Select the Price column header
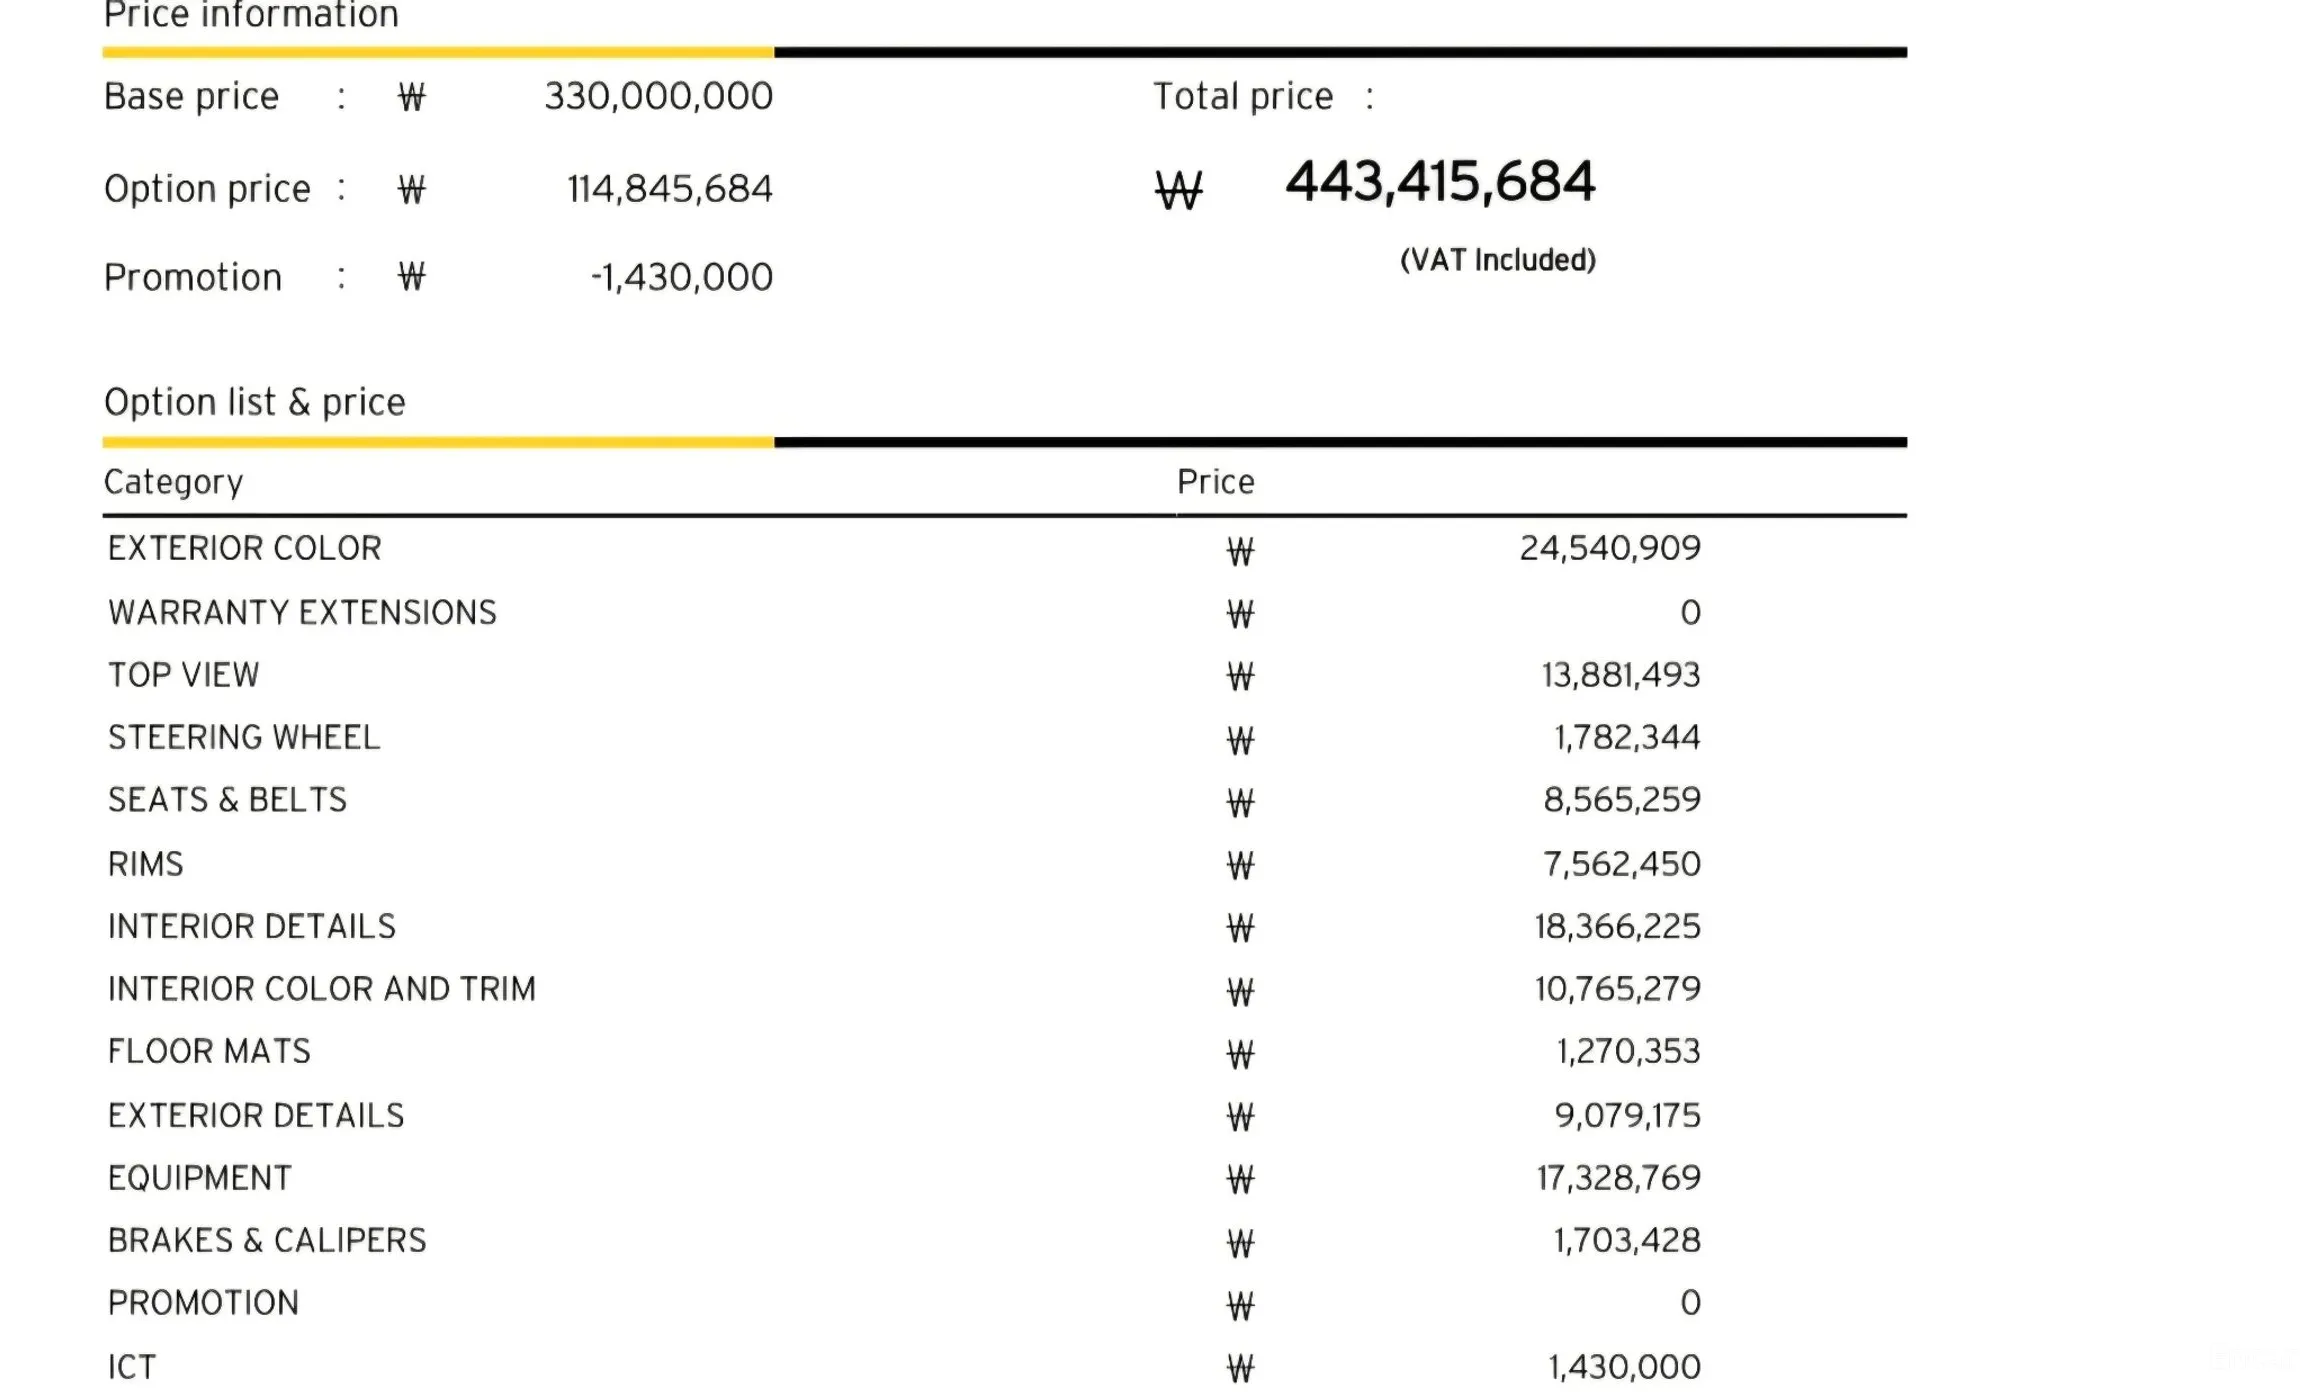The height and width of the screenshot is (1392, 2320). tap(1215, 482)
